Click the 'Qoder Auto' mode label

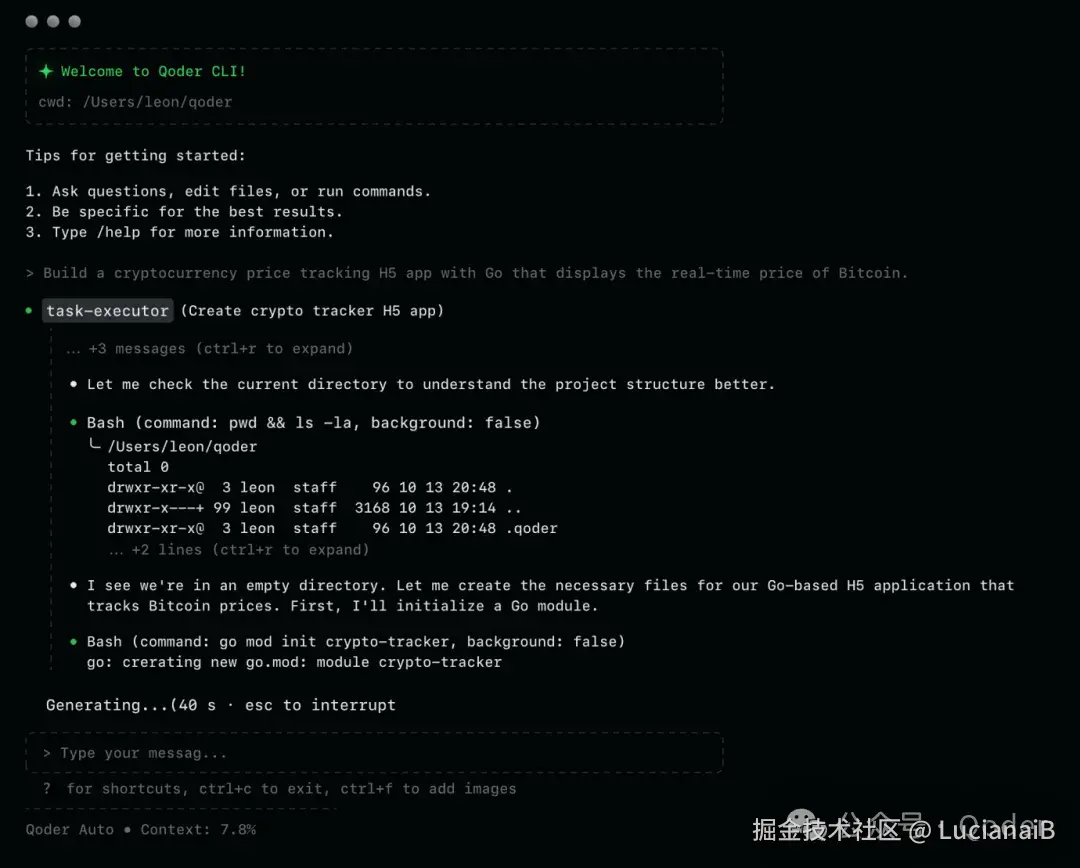pos(70,829)
